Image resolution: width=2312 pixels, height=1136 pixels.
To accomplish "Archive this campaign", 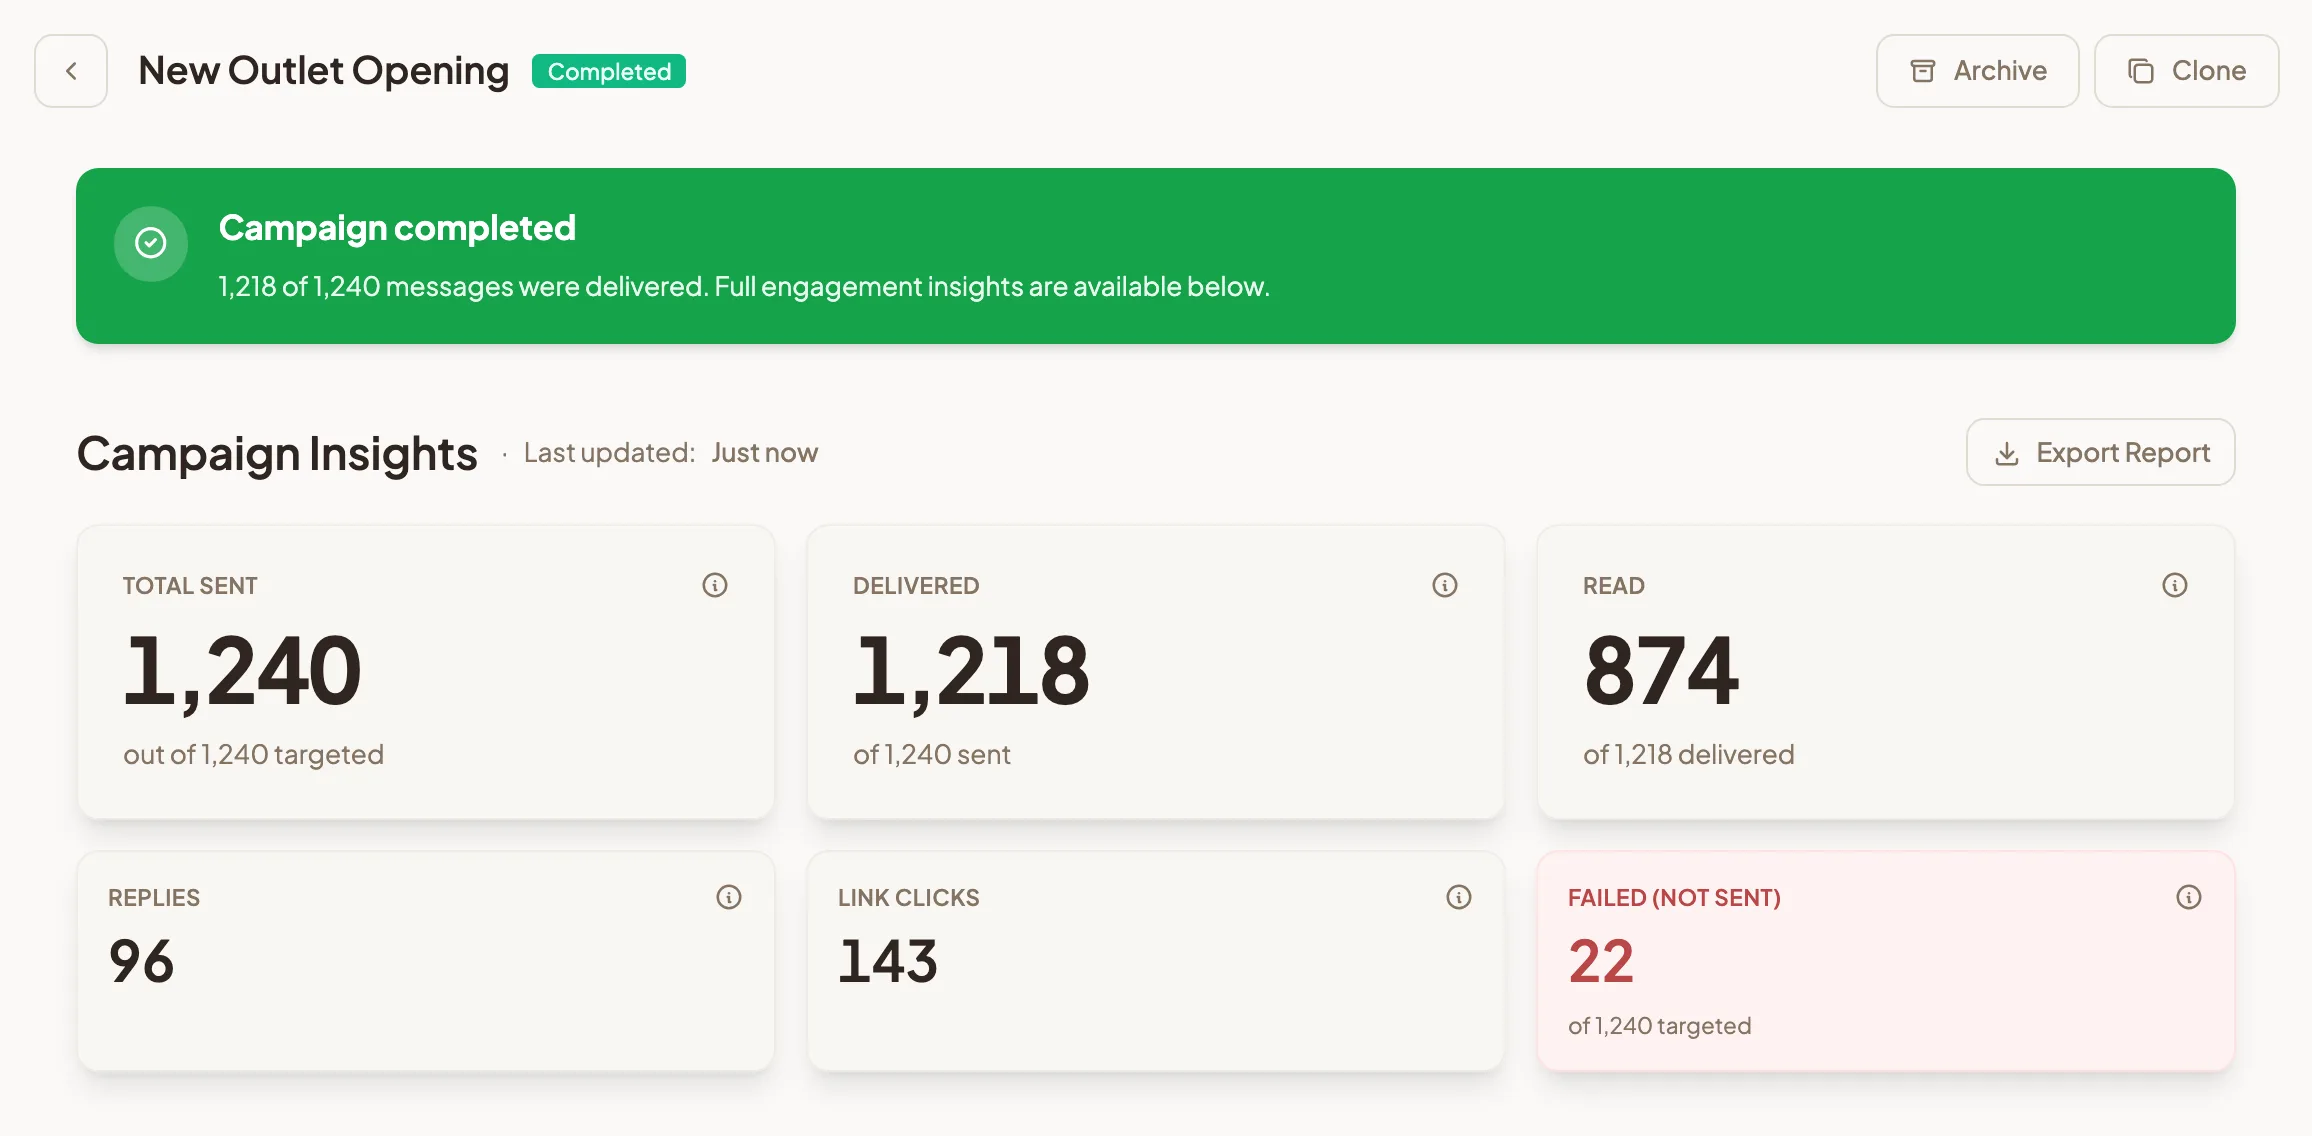I will tap(1977, 71).
